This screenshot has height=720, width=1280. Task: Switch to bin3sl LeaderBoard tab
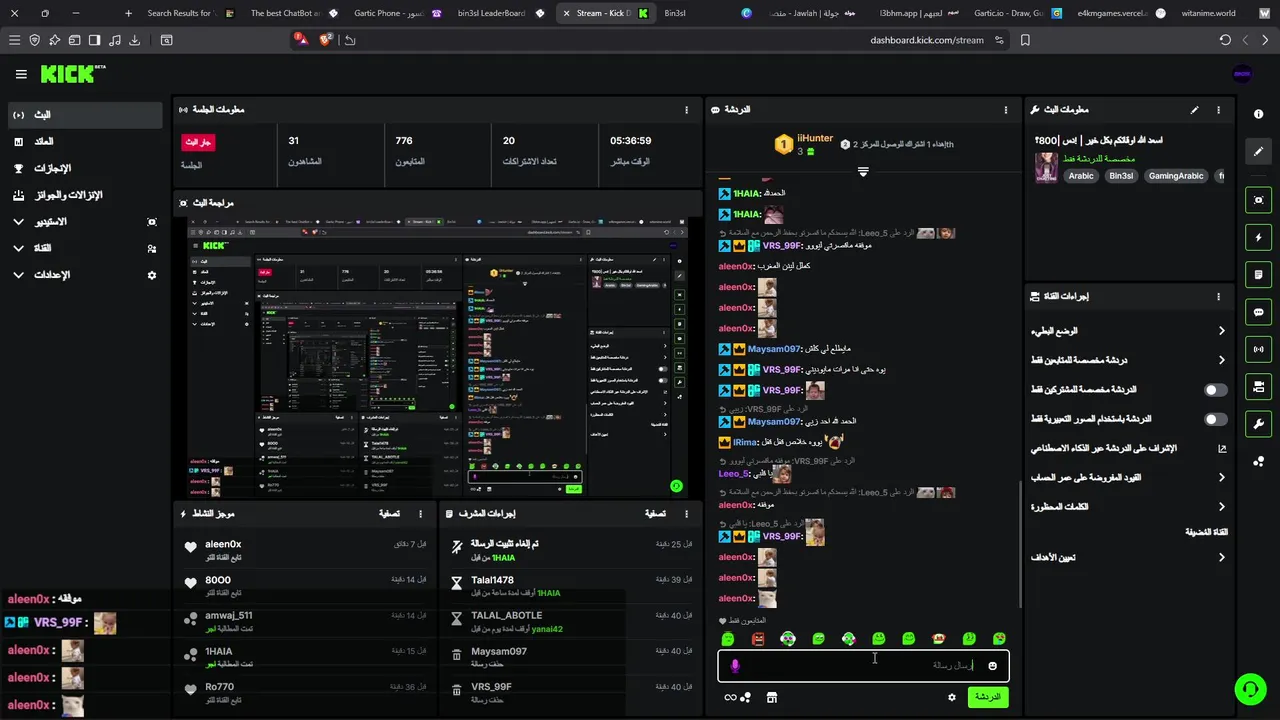coord(500,13)
